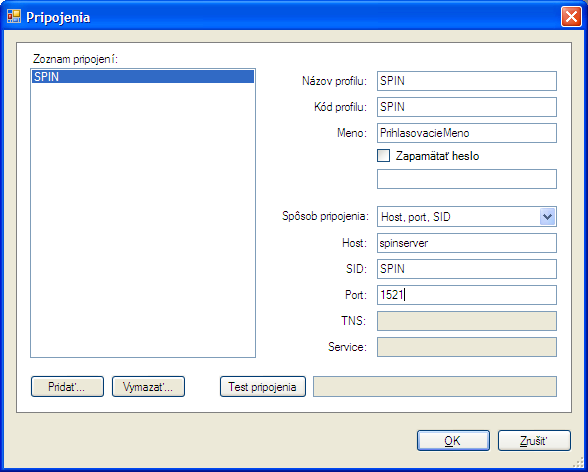Click the Vymazať... button
The image size is (588, 472).
(148, 387)
